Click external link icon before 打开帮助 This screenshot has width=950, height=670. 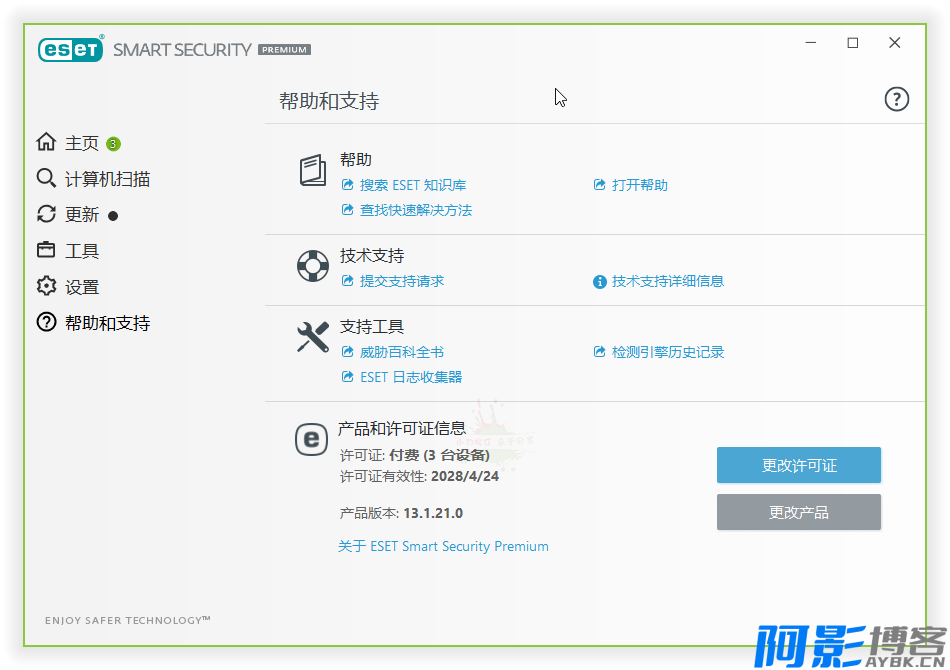pos(599,185)
